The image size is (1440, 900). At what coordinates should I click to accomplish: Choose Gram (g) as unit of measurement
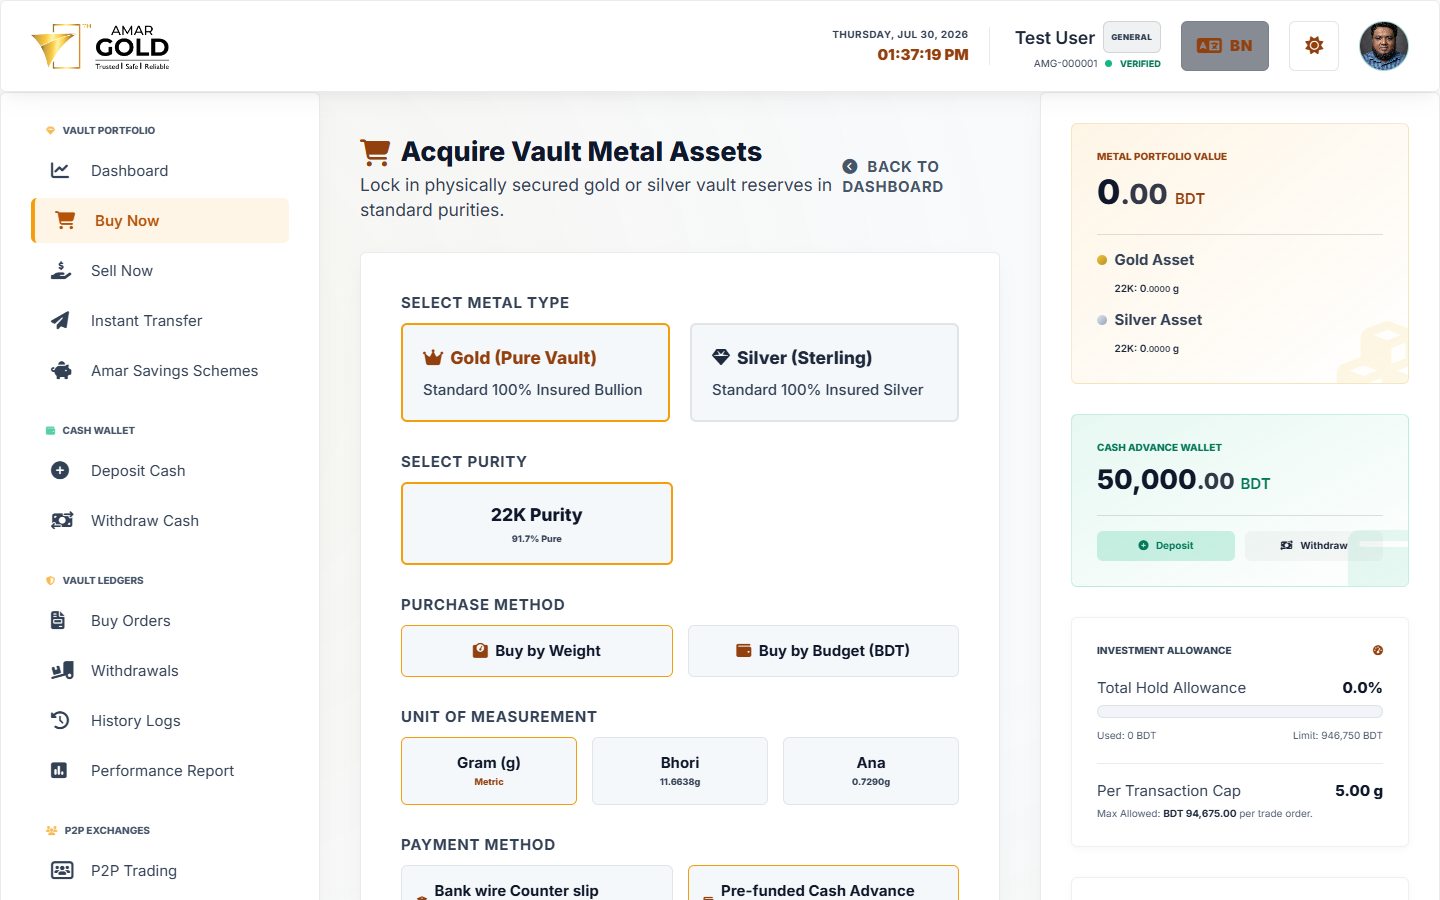tap(489, 771)
